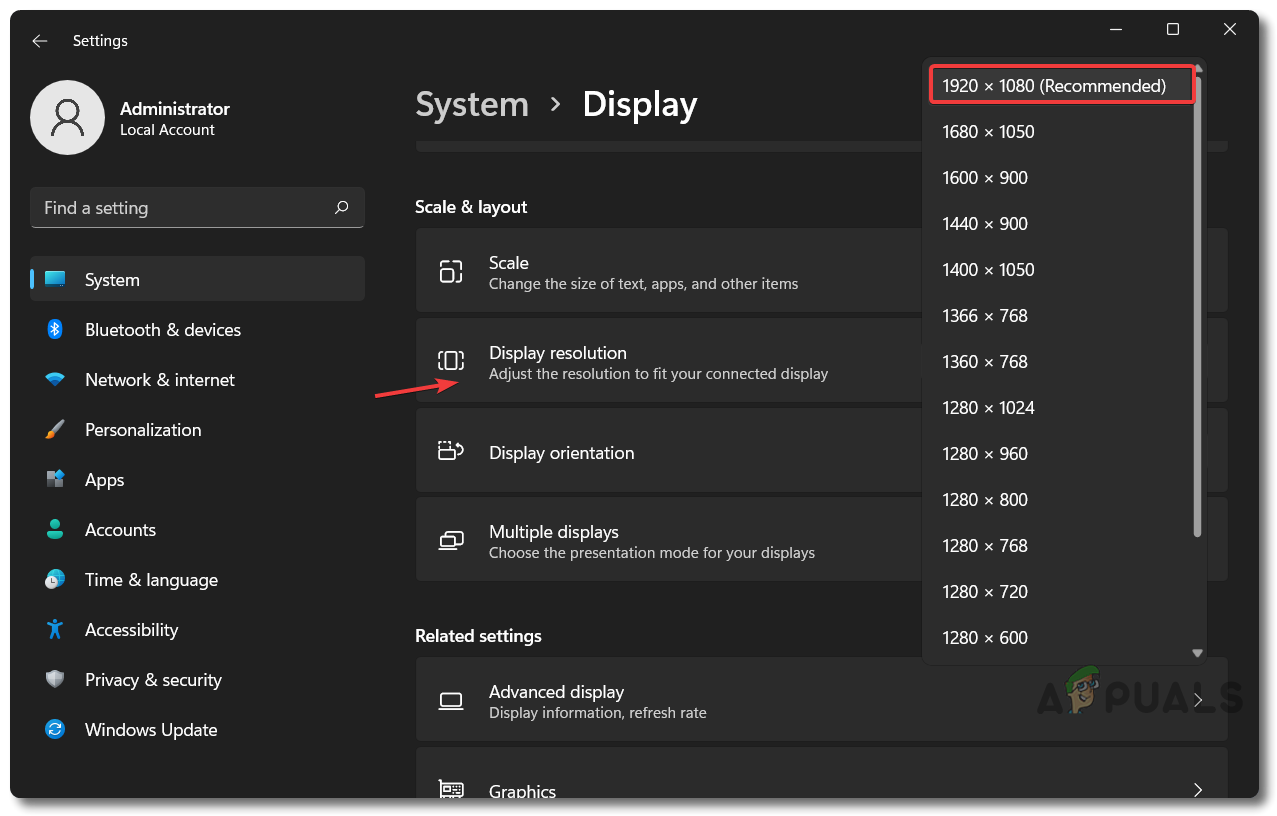Open the Apps settings page

pyautogui.click(x=104, y=480)
